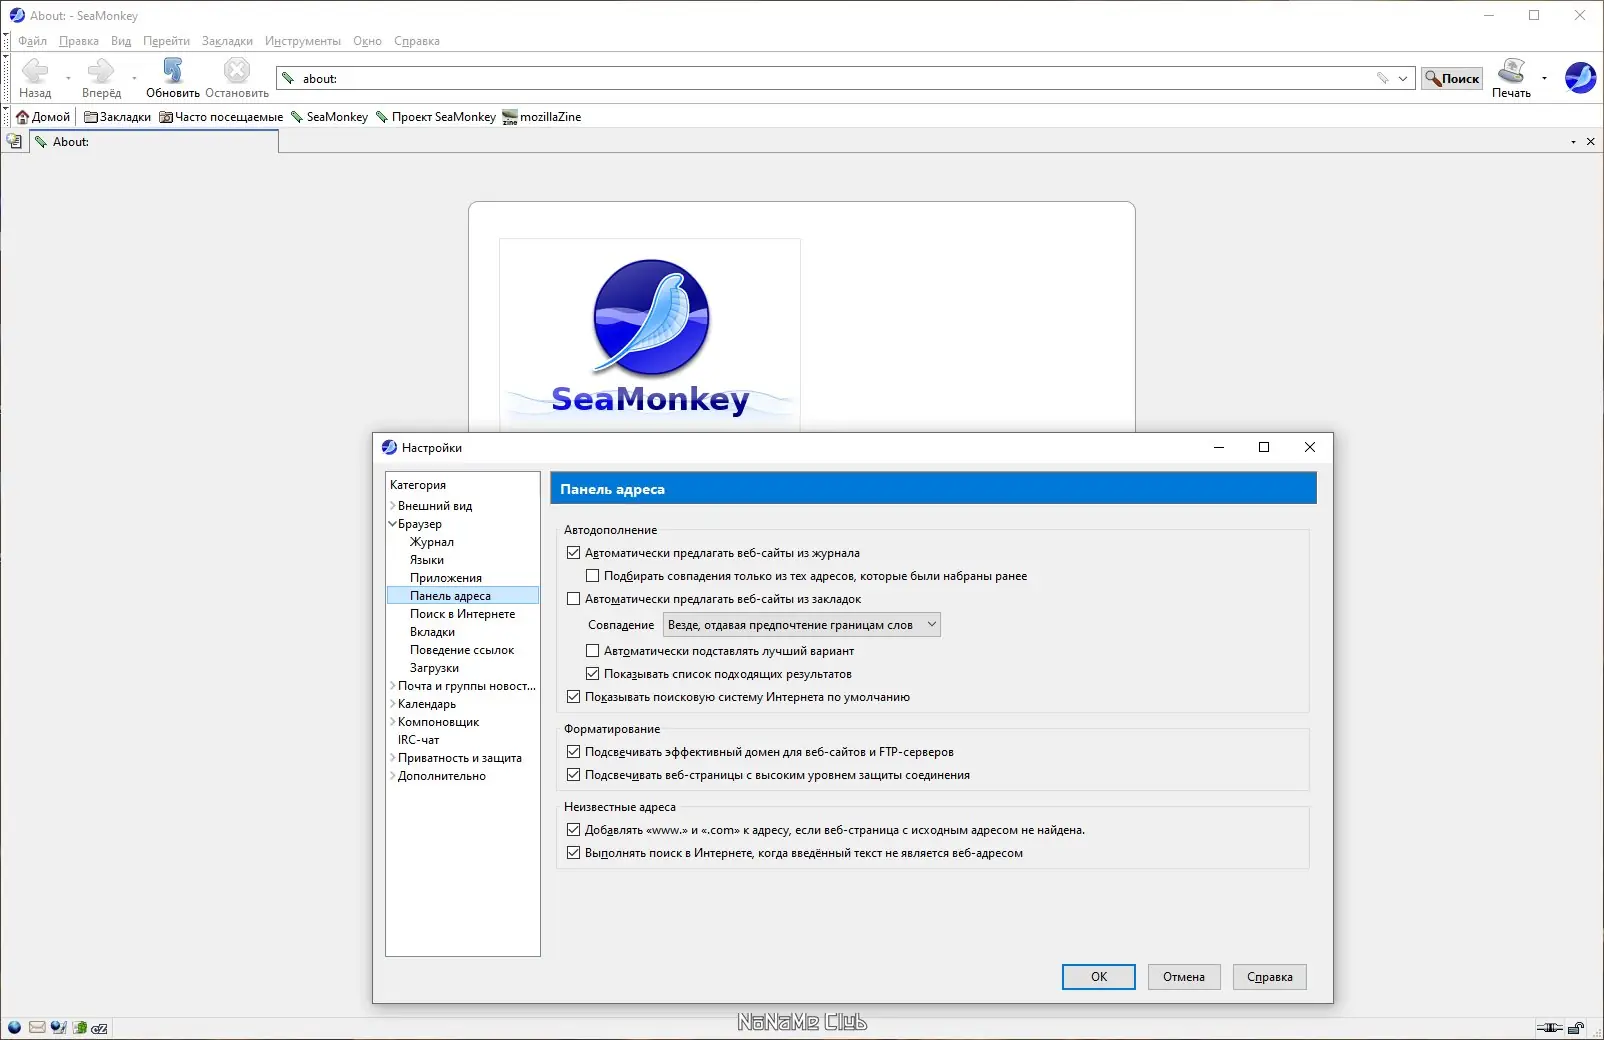Select Вкладки in category tree
This screenshot has height=1040, width=1604.
point(432,632)
